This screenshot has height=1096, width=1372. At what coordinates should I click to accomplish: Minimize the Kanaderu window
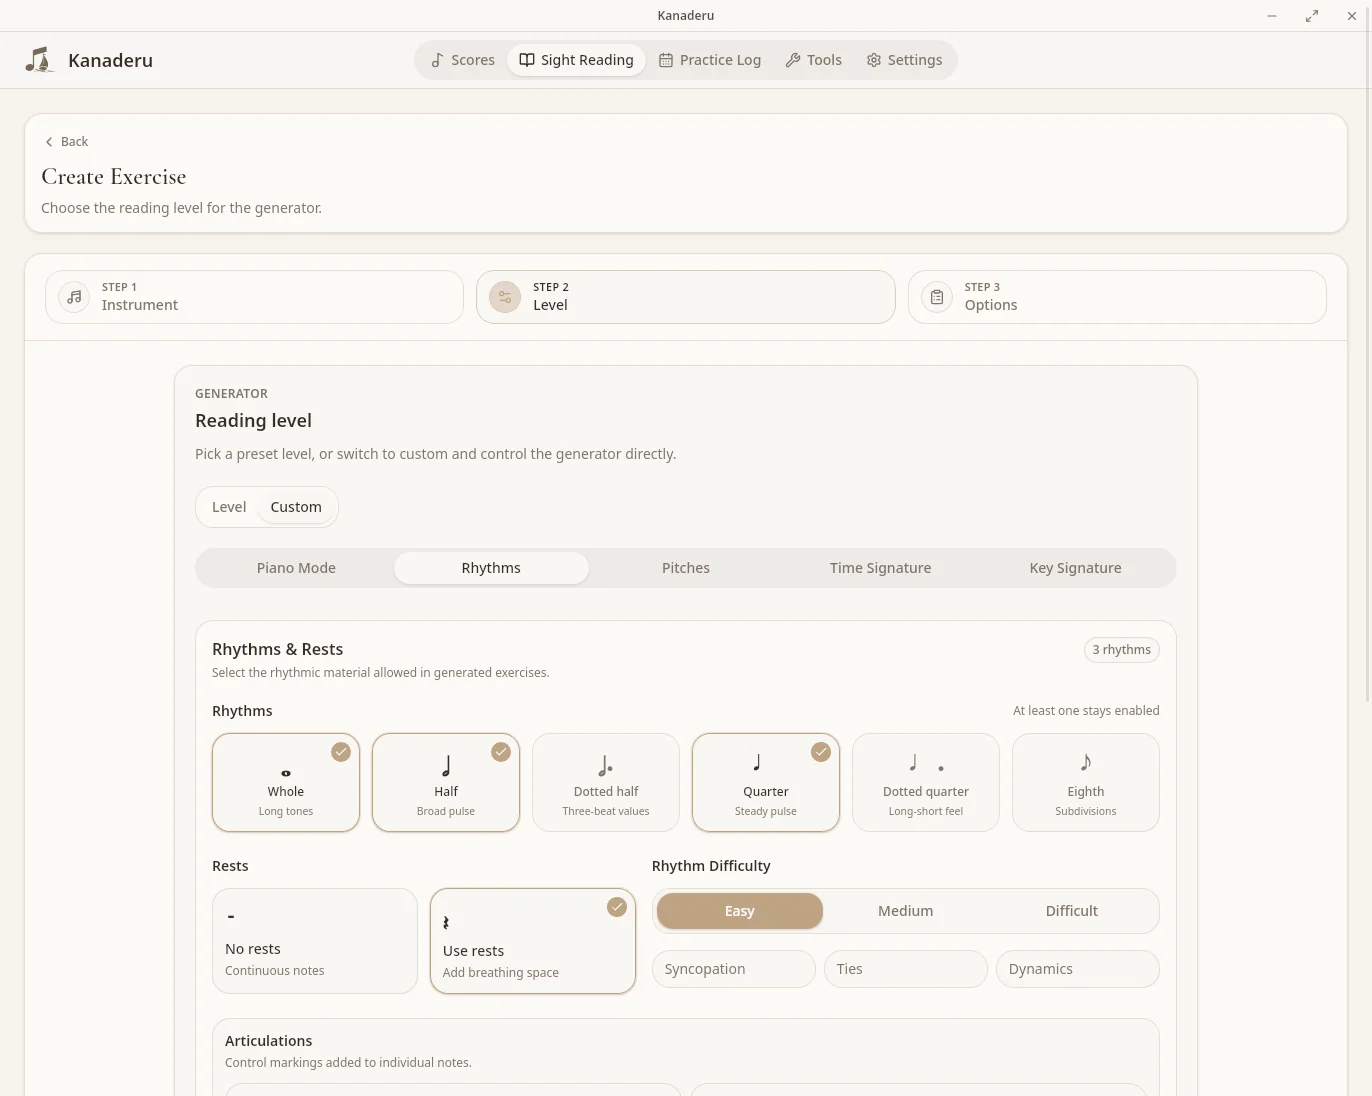pyautogui.click(x=1272, y=16)
